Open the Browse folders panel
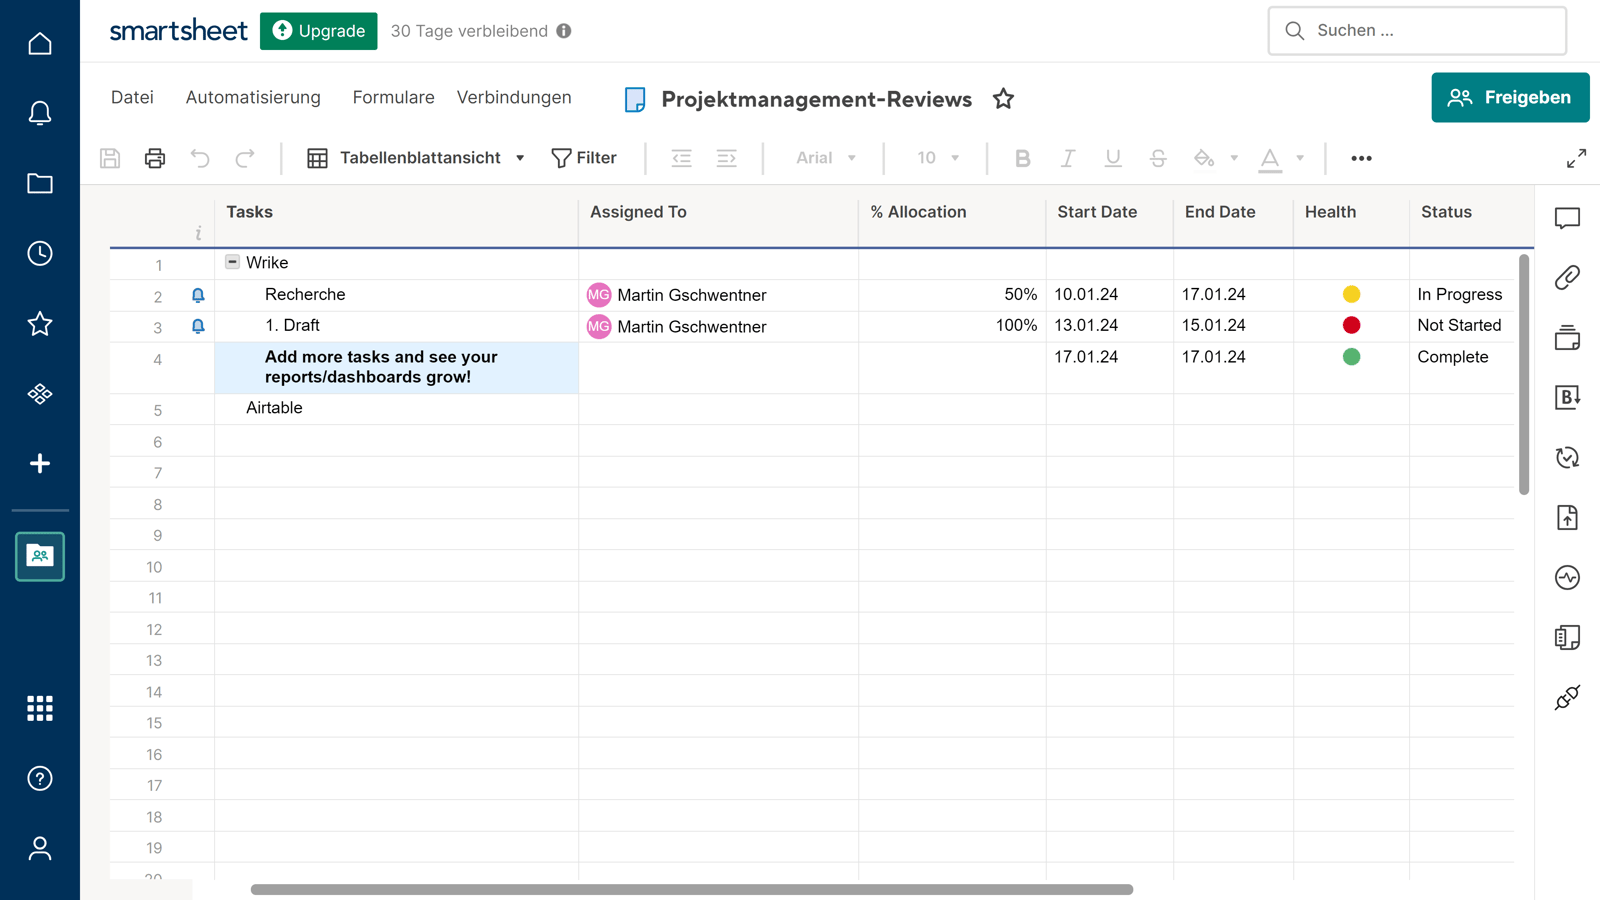Image resolution: width=1600 pixels, height=900 pixels. [x=39, y=183]
